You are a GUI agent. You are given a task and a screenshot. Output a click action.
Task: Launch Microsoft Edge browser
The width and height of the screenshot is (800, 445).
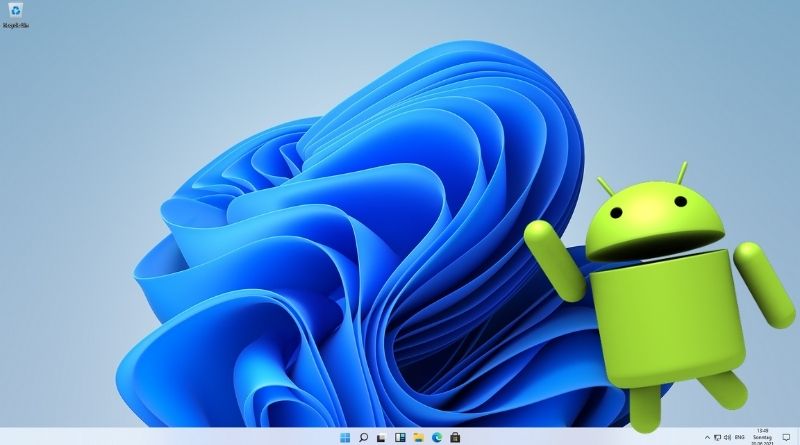click(437, 437)
